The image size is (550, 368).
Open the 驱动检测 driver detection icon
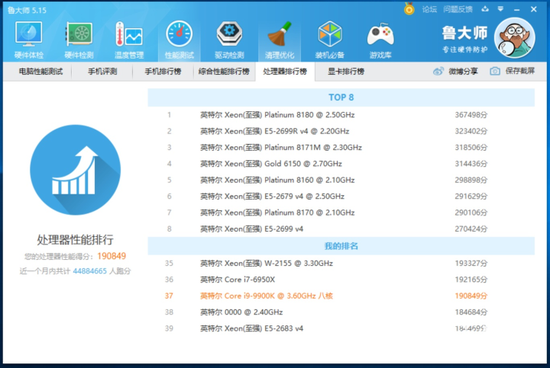[x=229, y=39]
